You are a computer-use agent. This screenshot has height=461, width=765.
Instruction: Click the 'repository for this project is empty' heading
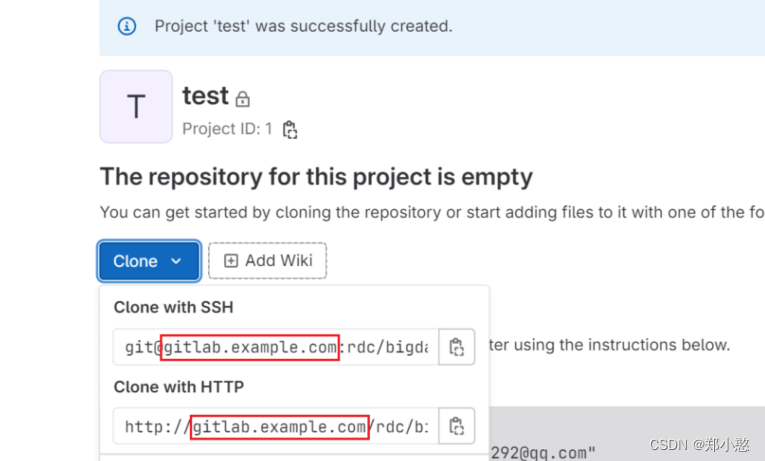click(x=316, y=177)
